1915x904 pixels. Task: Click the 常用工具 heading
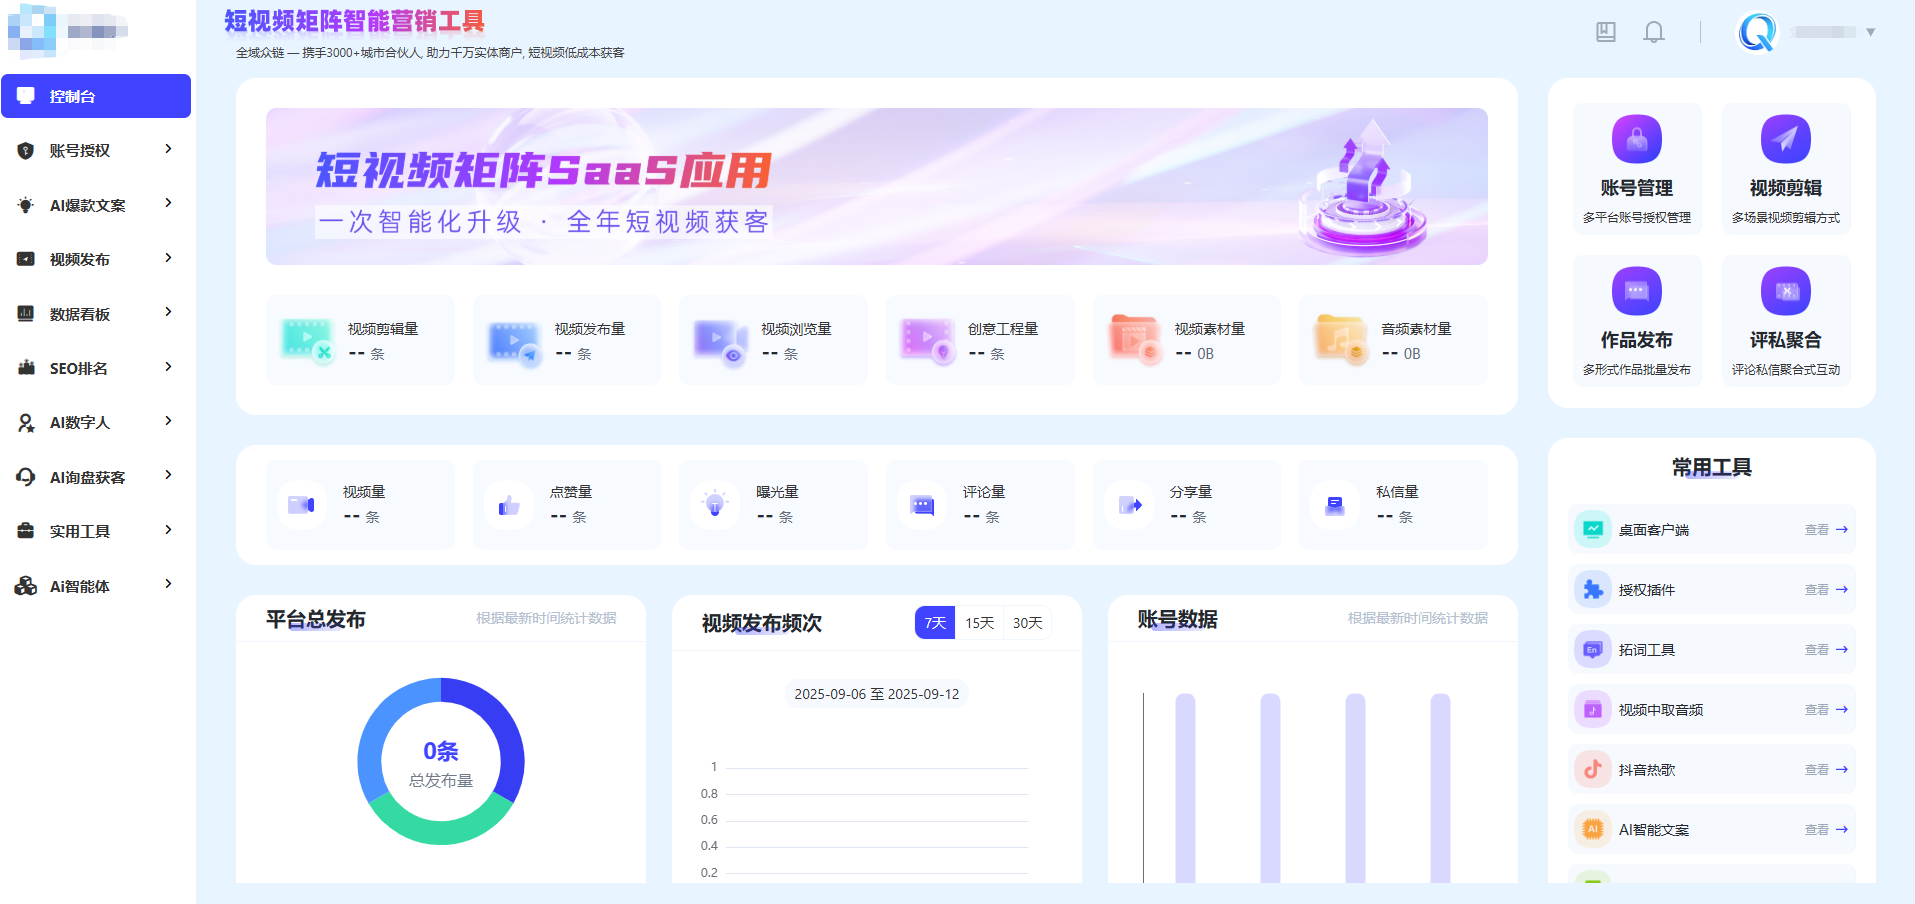pyautogui.click(x=1712, y=468)
